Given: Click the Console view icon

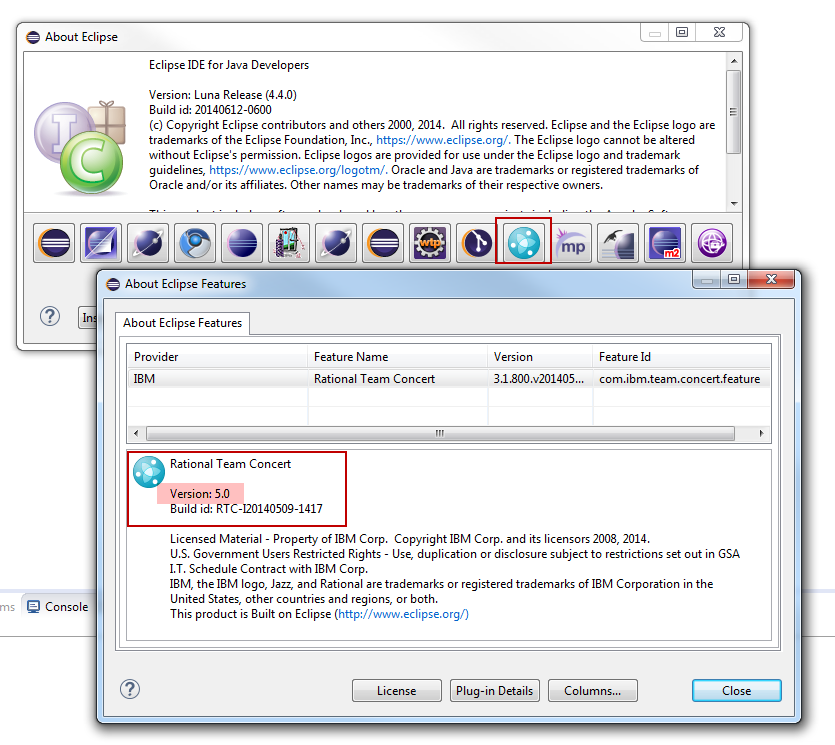Looking at the screenshot, I should [x=34, y=607].
